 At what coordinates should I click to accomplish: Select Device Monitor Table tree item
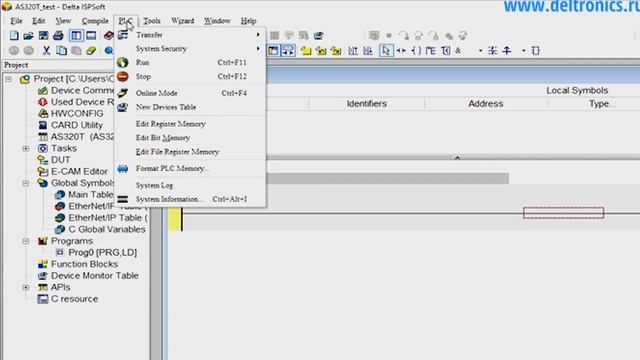pos(95,276)
